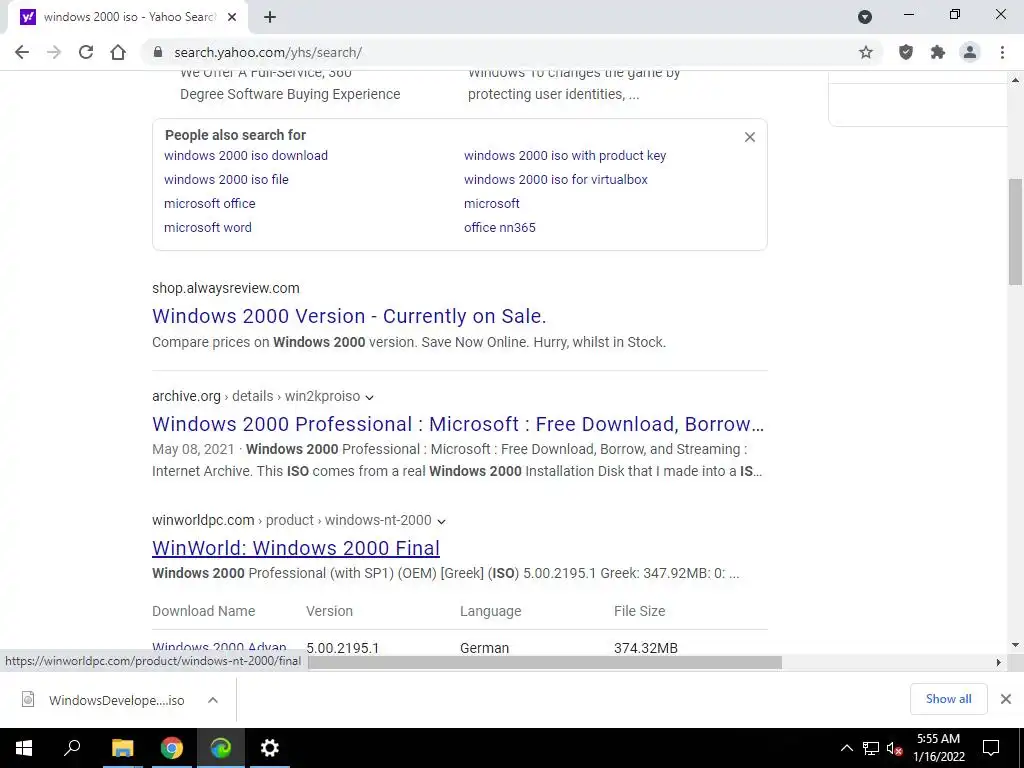Click the forward navigation arrow

click(54, 52)
